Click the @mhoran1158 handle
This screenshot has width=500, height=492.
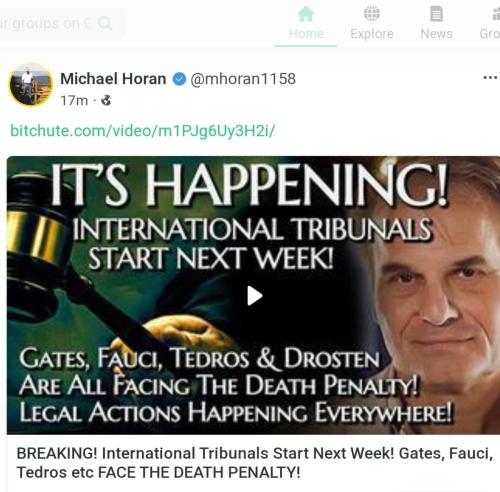(243, 79)
